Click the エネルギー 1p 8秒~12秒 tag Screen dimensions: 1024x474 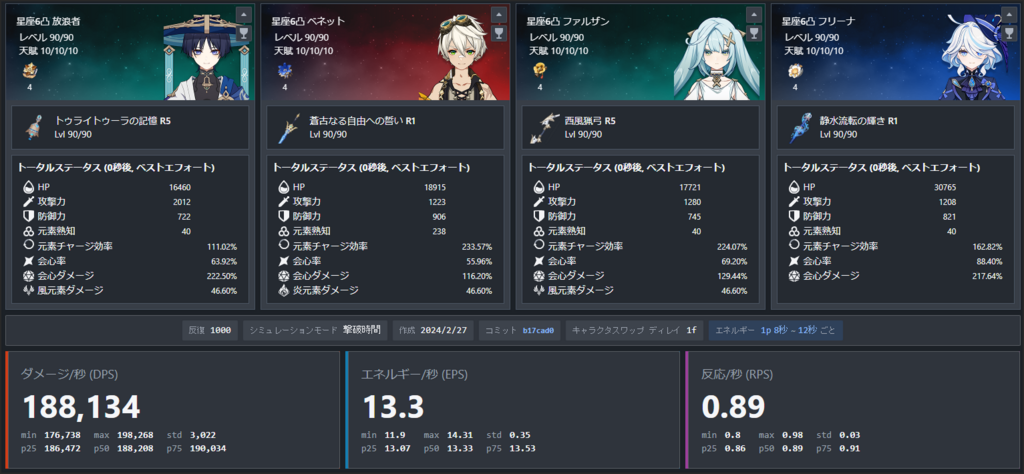point(776,330)
